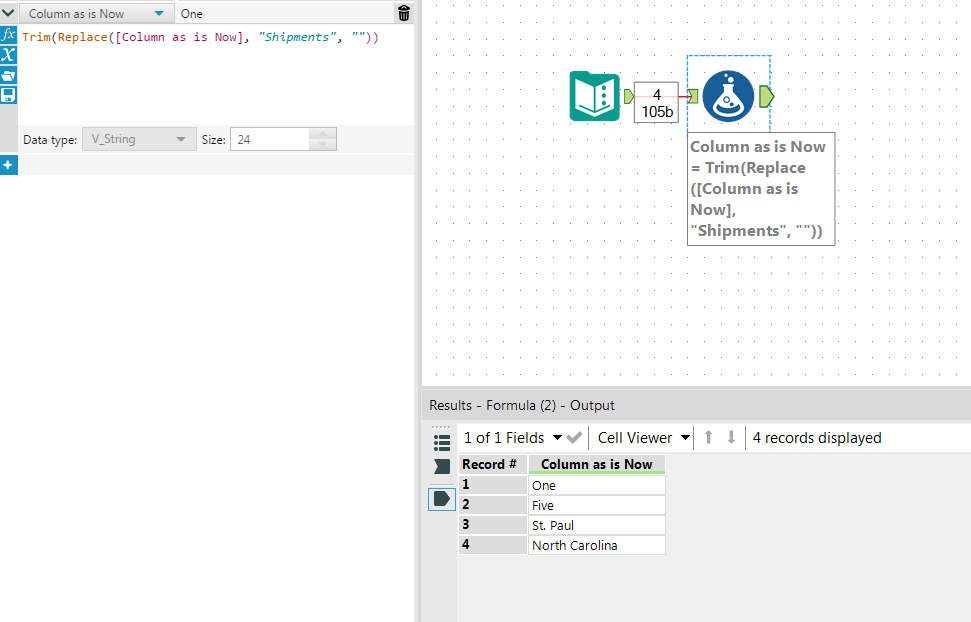Click the Size field showing 24
Image resolution: width=971 pixels, height=622 pixels.
269,139
